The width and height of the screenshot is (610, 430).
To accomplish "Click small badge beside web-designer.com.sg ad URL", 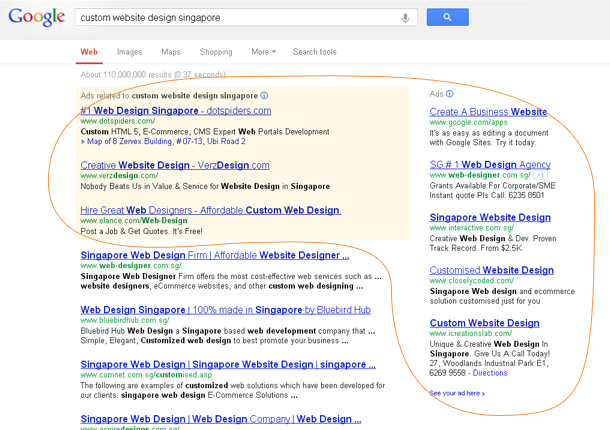I will (x=542, y=175).
